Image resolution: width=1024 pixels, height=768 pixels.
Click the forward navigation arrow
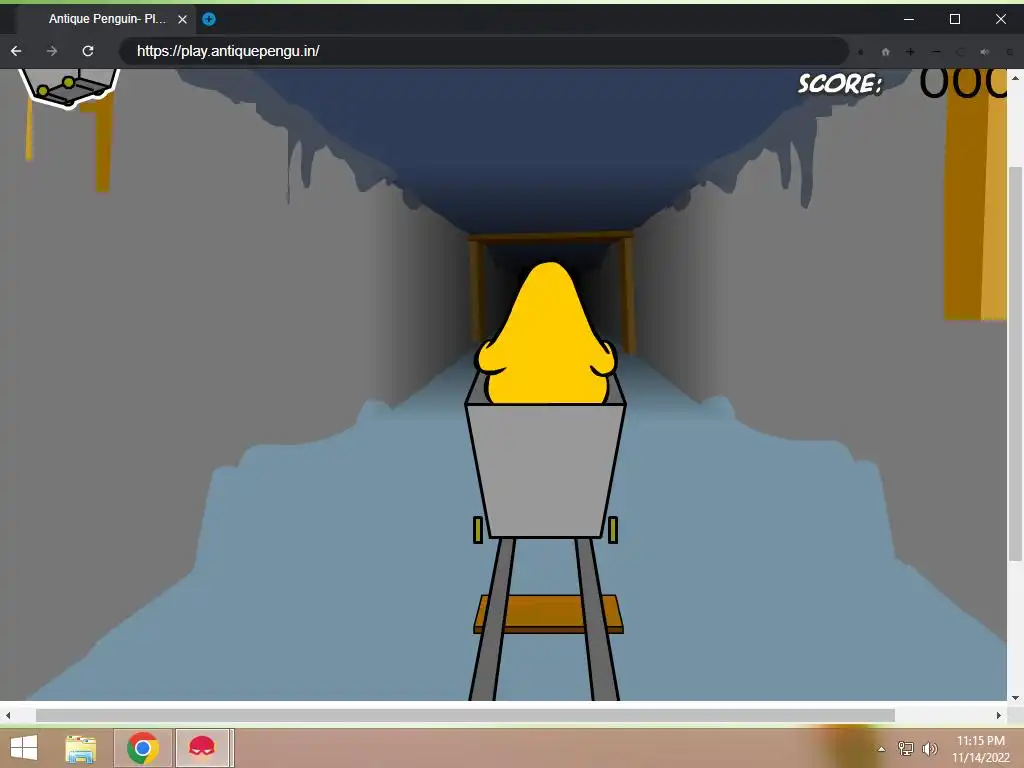pos(52,51)
